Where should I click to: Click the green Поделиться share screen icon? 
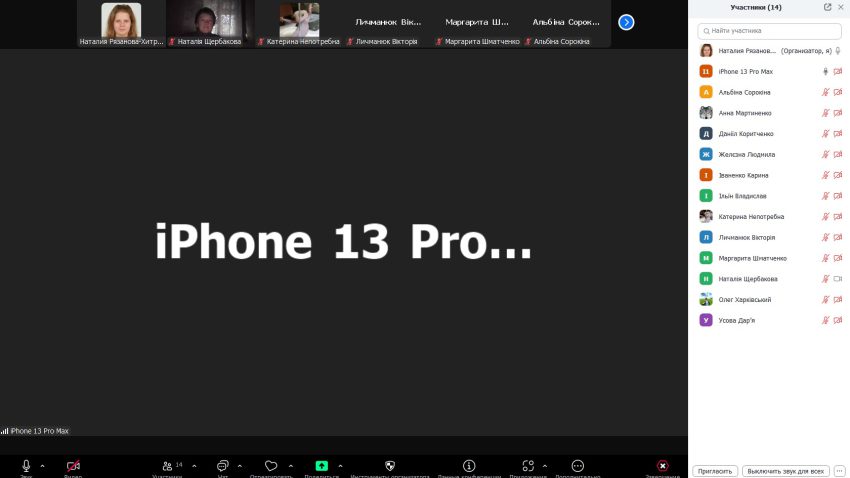click(321, 466)
